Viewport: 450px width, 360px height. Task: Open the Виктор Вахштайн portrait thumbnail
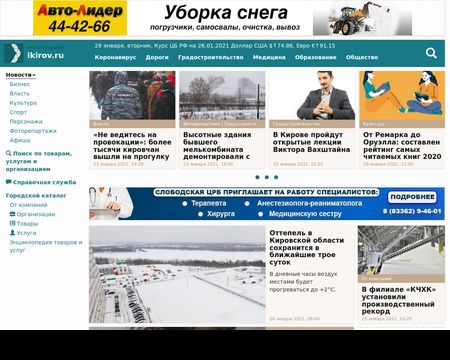(312, 95)
